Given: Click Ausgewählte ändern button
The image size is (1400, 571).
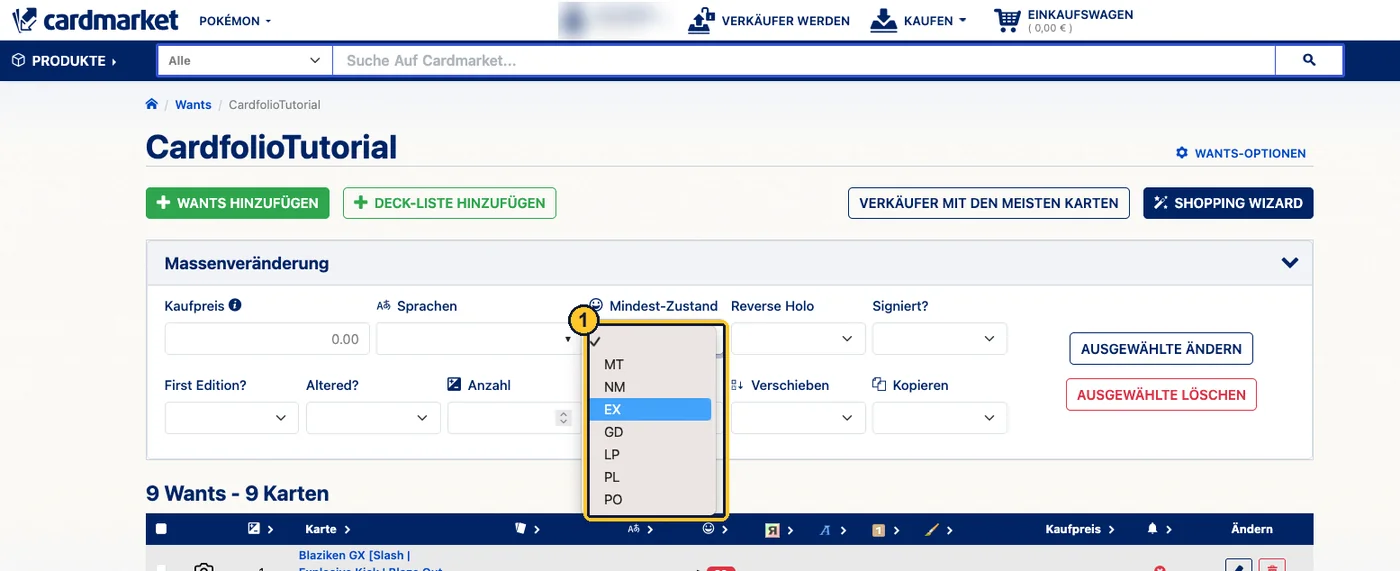Looking at the screenshot, I should point(1161,349).
